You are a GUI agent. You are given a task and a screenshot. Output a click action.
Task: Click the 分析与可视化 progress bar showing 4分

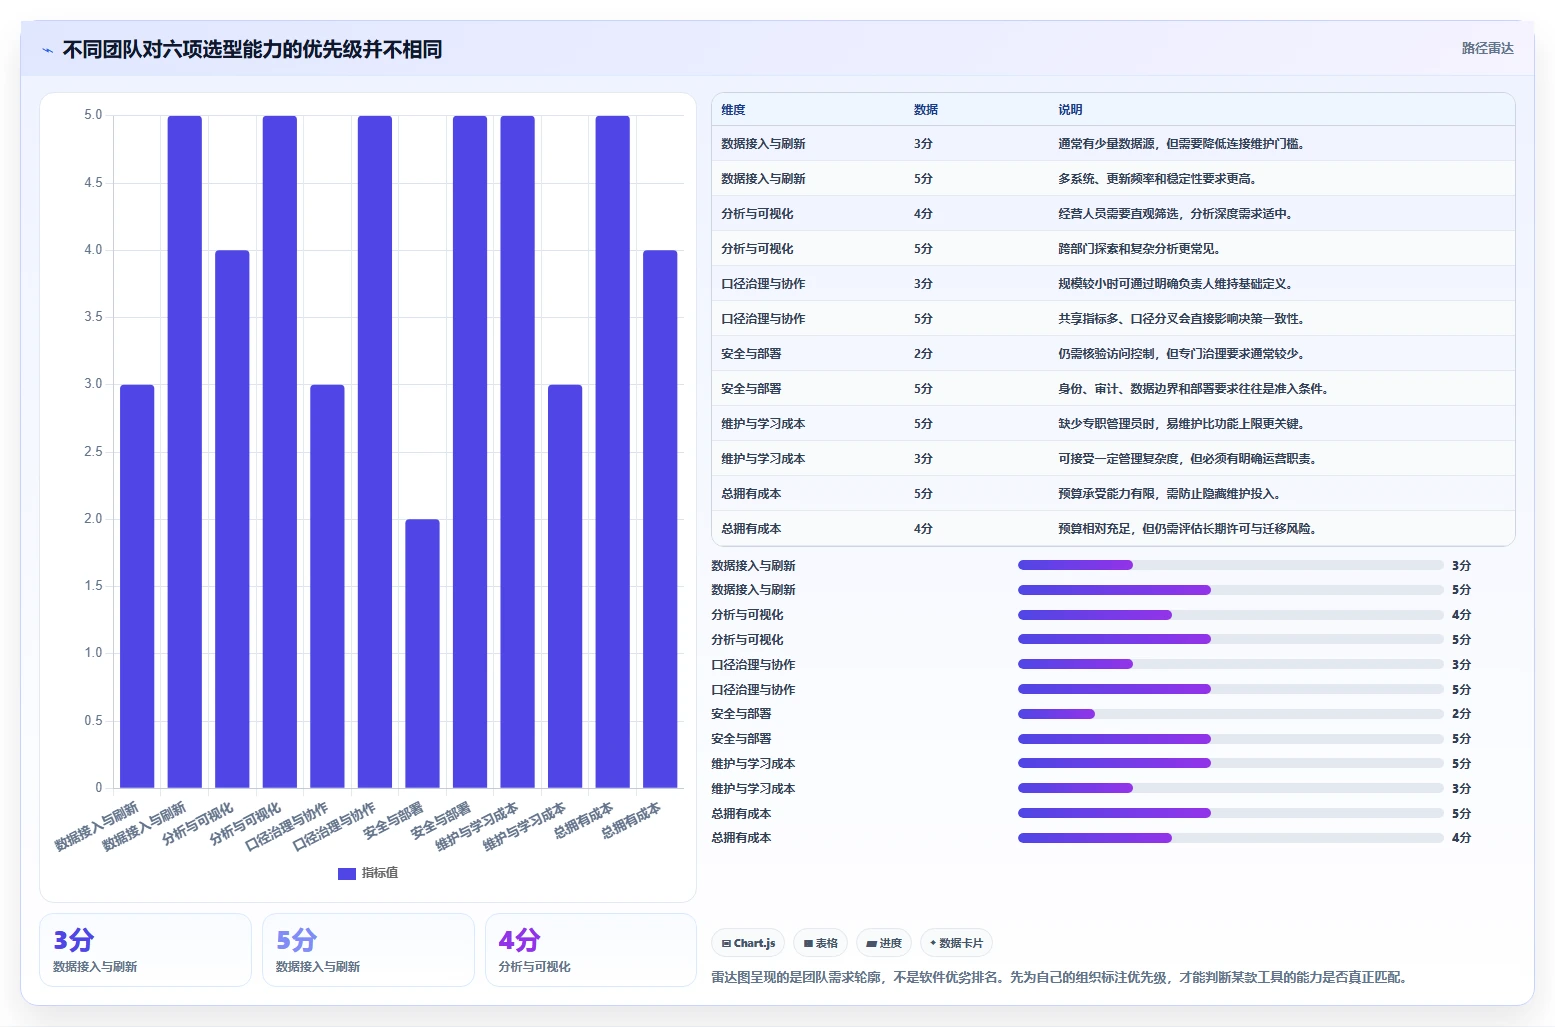click(1230, 615)
